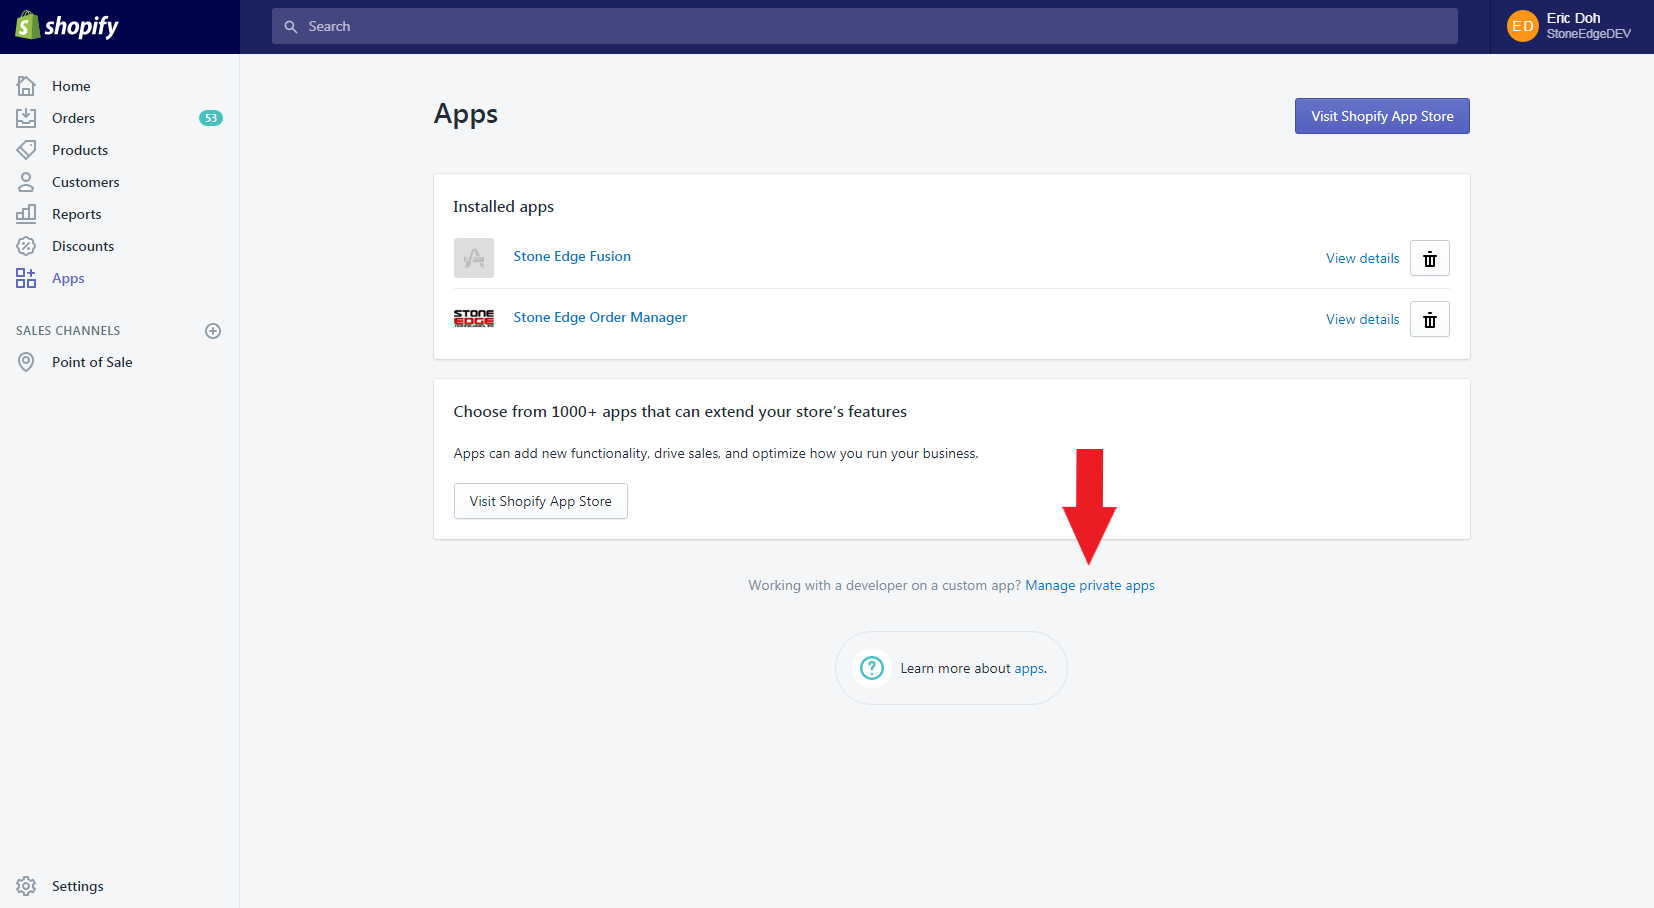Click the search magnifier icon

click(x=291, y=27)
